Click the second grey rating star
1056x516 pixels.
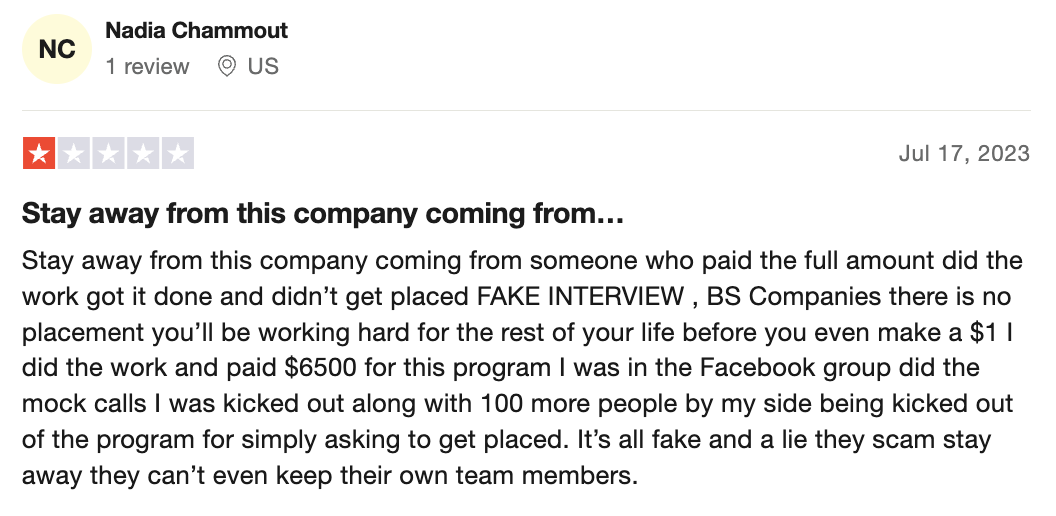[x=74, y=153]
